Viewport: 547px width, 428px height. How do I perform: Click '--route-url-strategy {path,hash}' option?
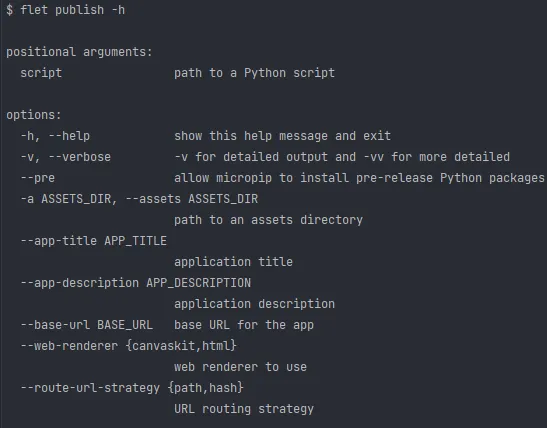(x=132, y=388)
